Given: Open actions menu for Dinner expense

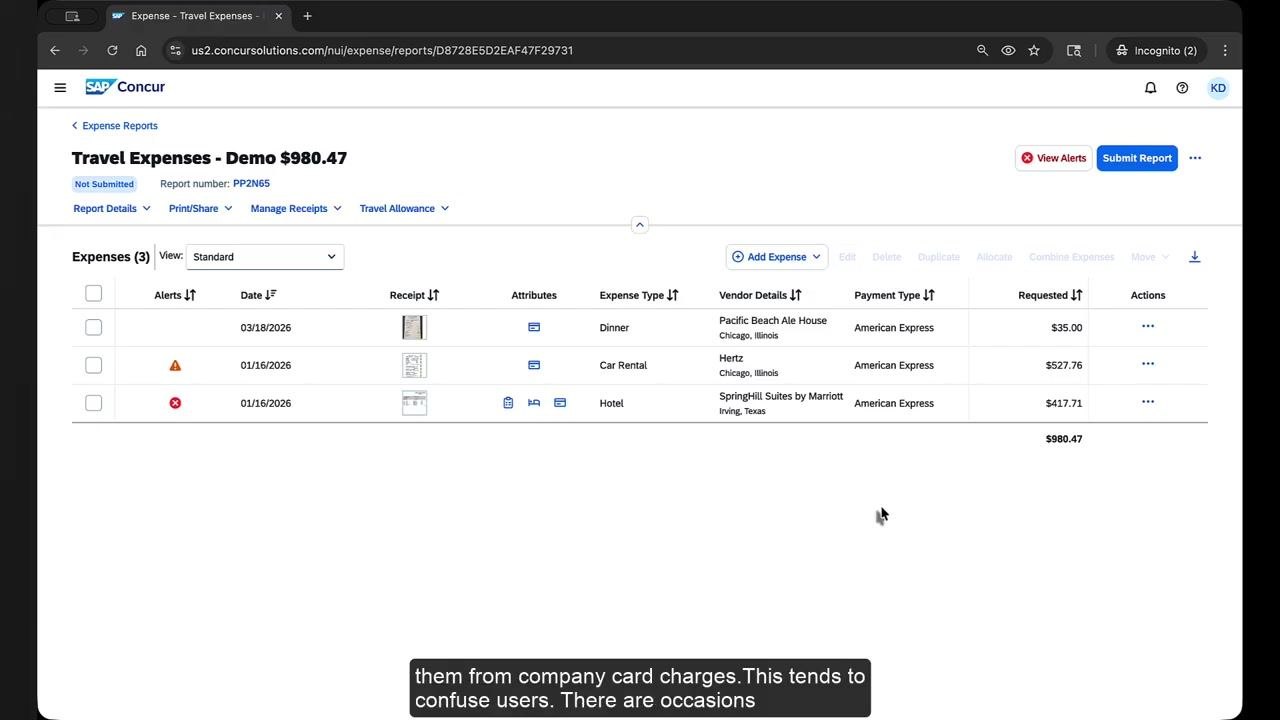Looking at the screenshot, I should [x=1148, y=326].
